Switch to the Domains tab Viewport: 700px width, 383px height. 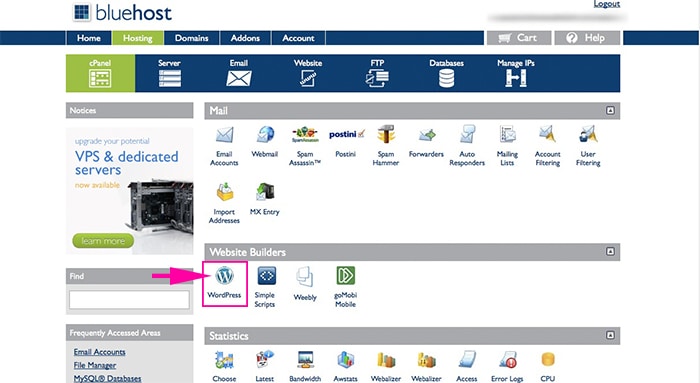click(x=192, y=38)
